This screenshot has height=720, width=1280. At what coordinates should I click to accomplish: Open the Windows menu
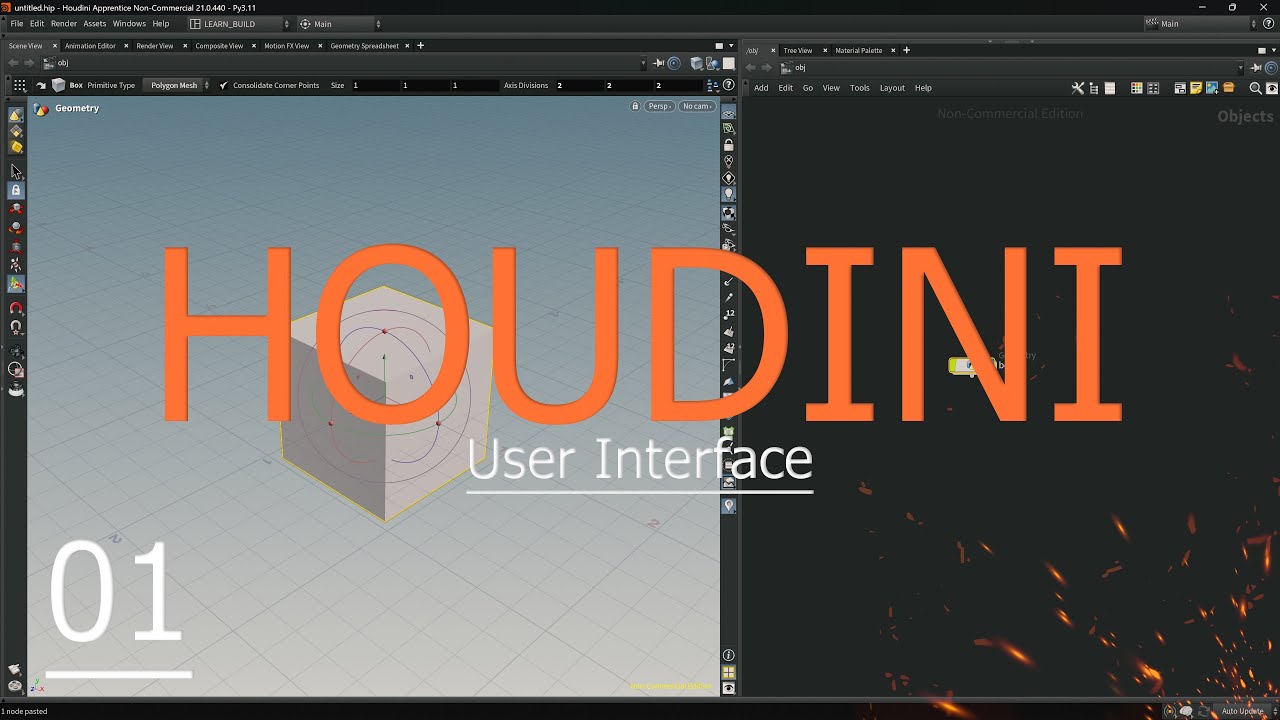pos(129,23)
